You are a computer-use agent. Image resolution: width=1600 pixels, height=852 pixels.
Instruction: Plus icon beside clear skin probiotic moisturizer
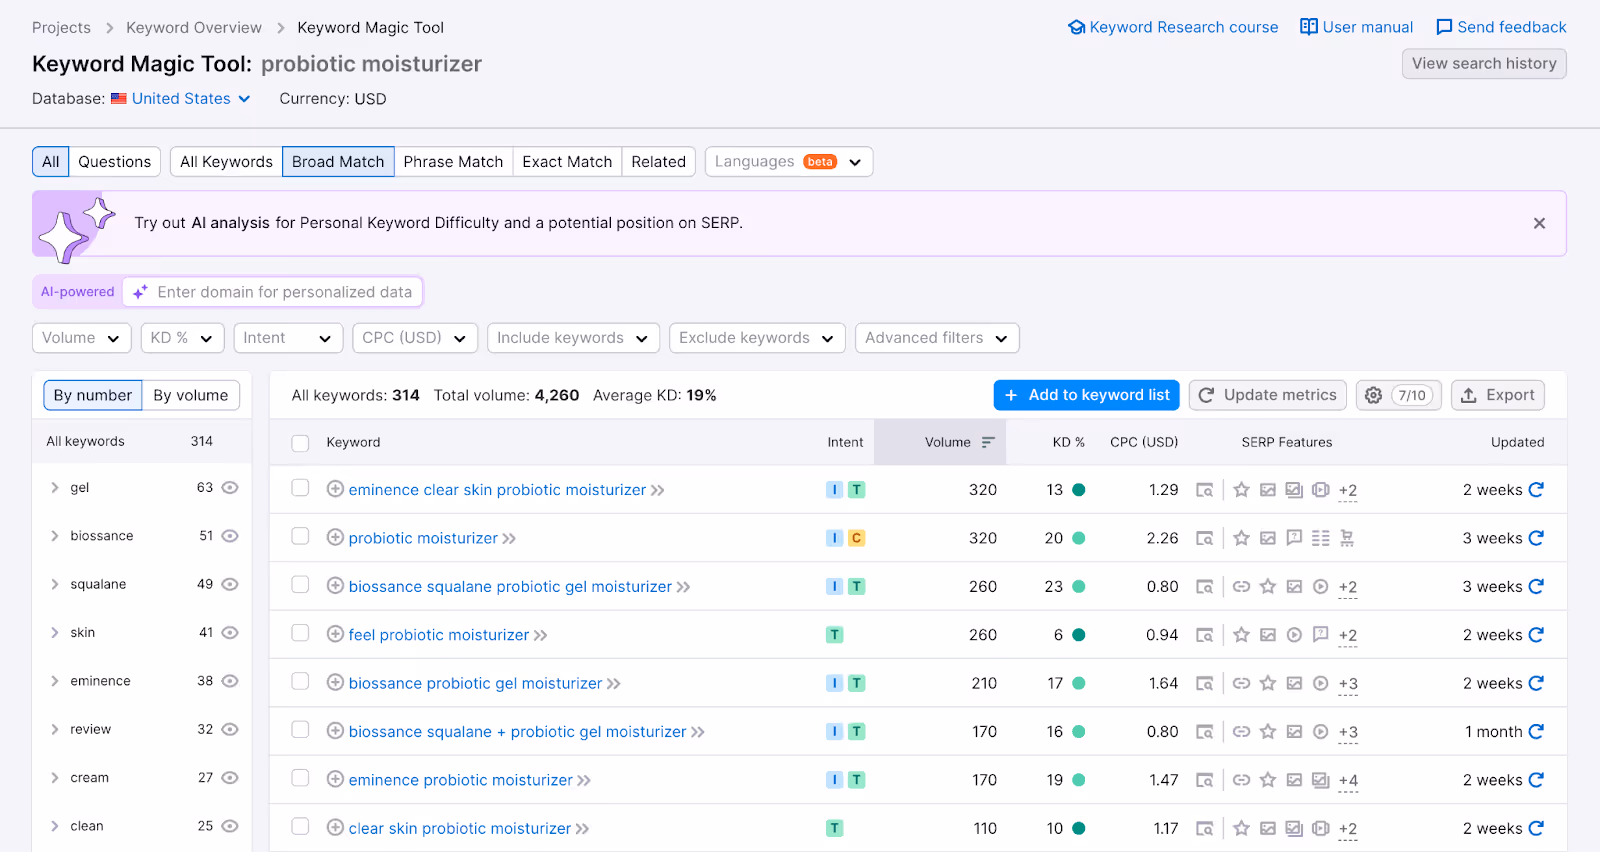[x=336, y=828]
